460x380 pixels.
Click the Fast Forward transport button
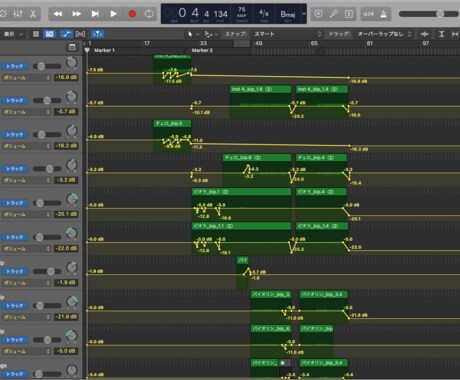(x=77, y=14)
